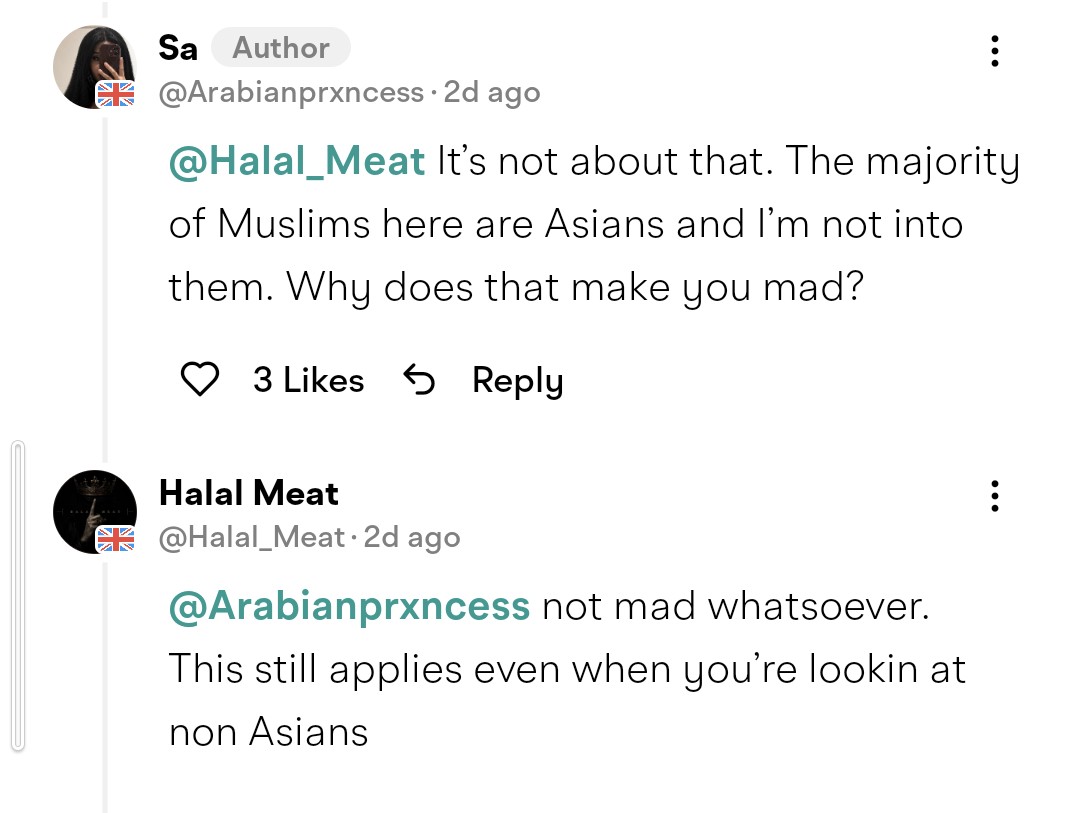Click the reply arrow icon

(x=419, y=379)
